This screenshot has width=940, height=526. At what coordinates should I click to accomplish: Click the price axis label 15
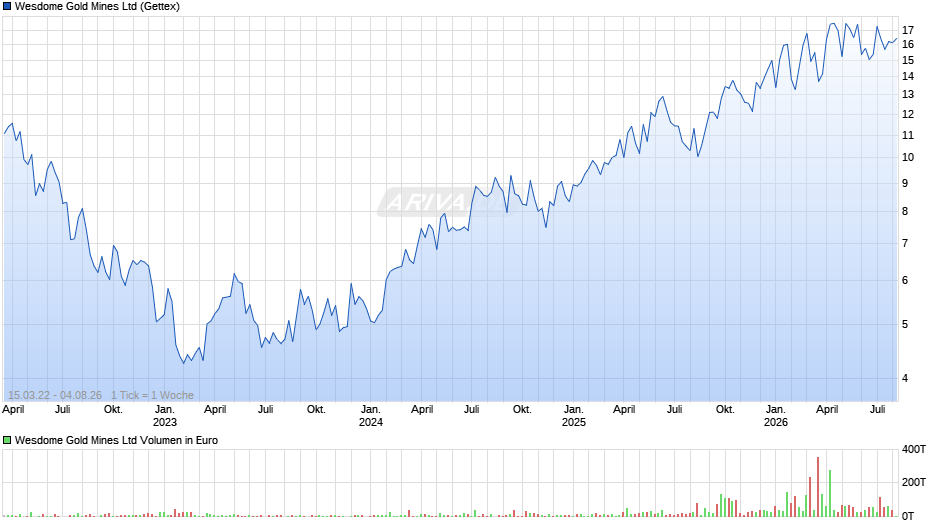coord(908,61)
